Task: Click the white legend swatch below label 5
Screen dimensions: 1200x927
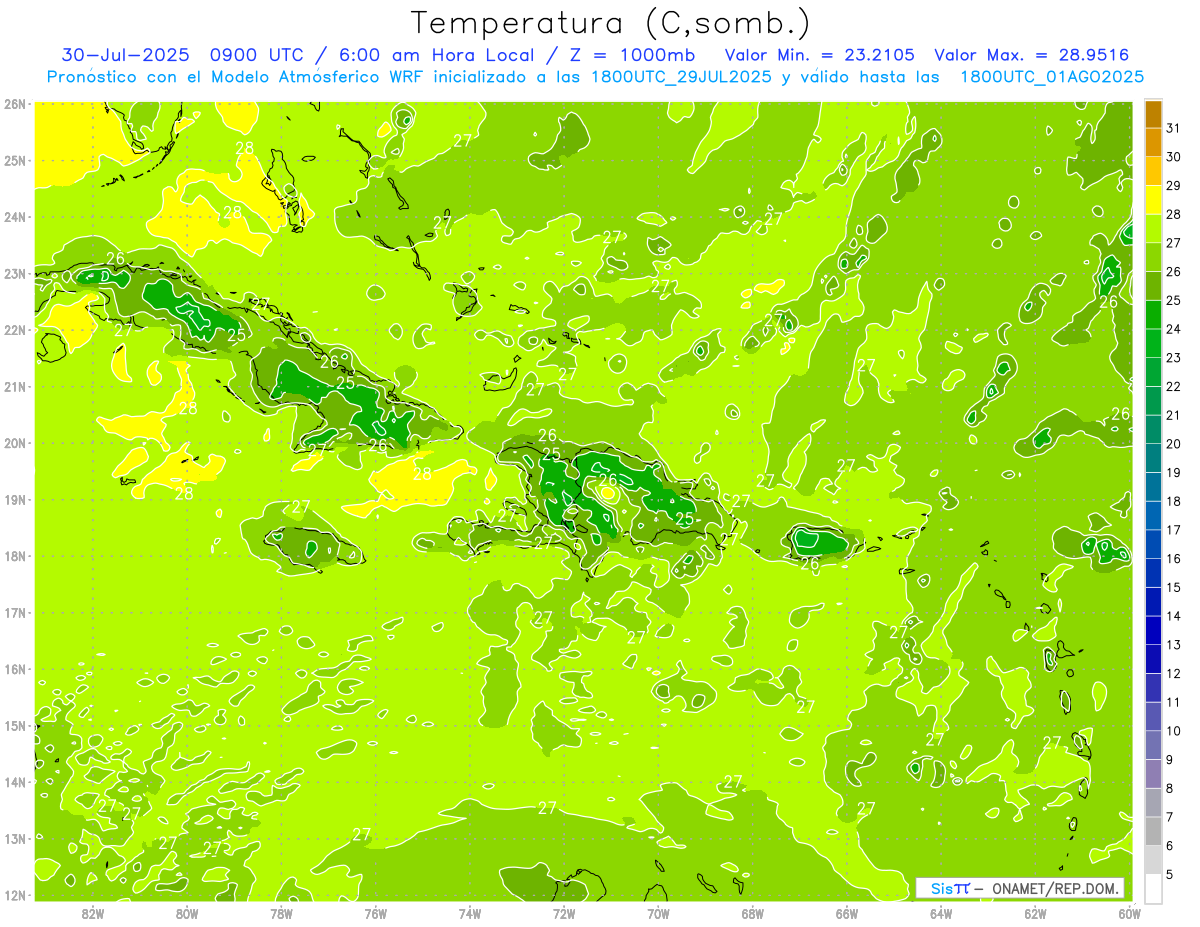Action: coord(1153,888)
